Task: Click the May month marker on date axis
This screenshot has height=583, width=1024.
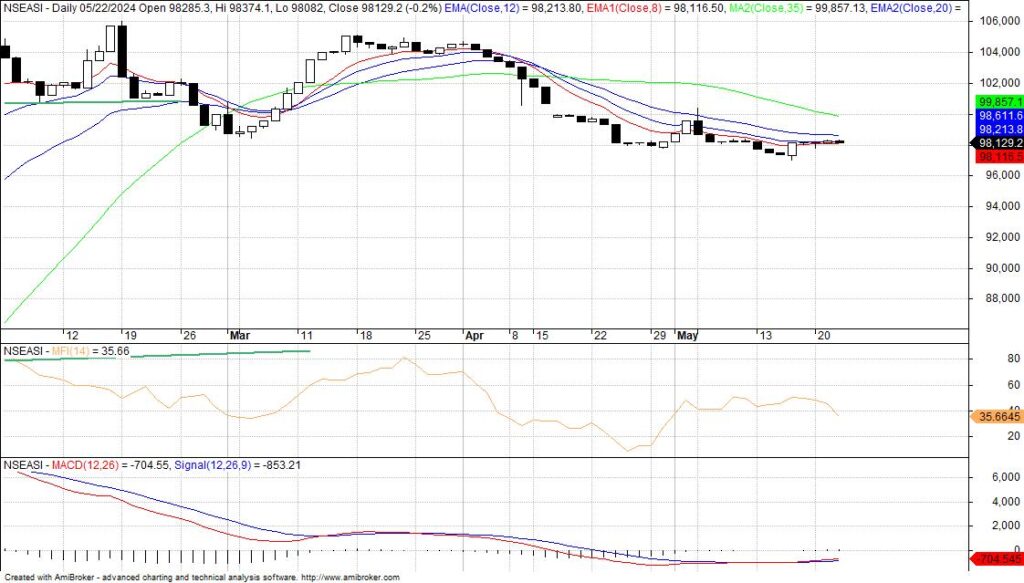Action: pyautogui.click(x=687, y=335)
